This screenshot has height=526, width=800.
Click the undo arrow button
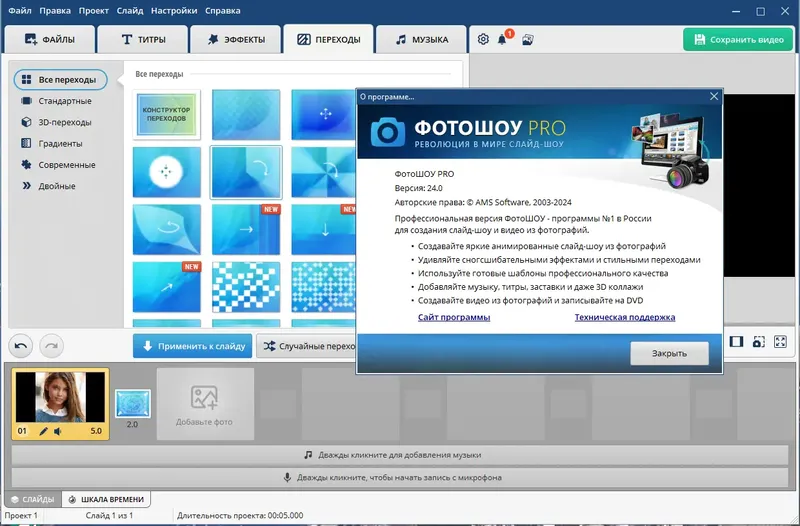coord(20,346)
